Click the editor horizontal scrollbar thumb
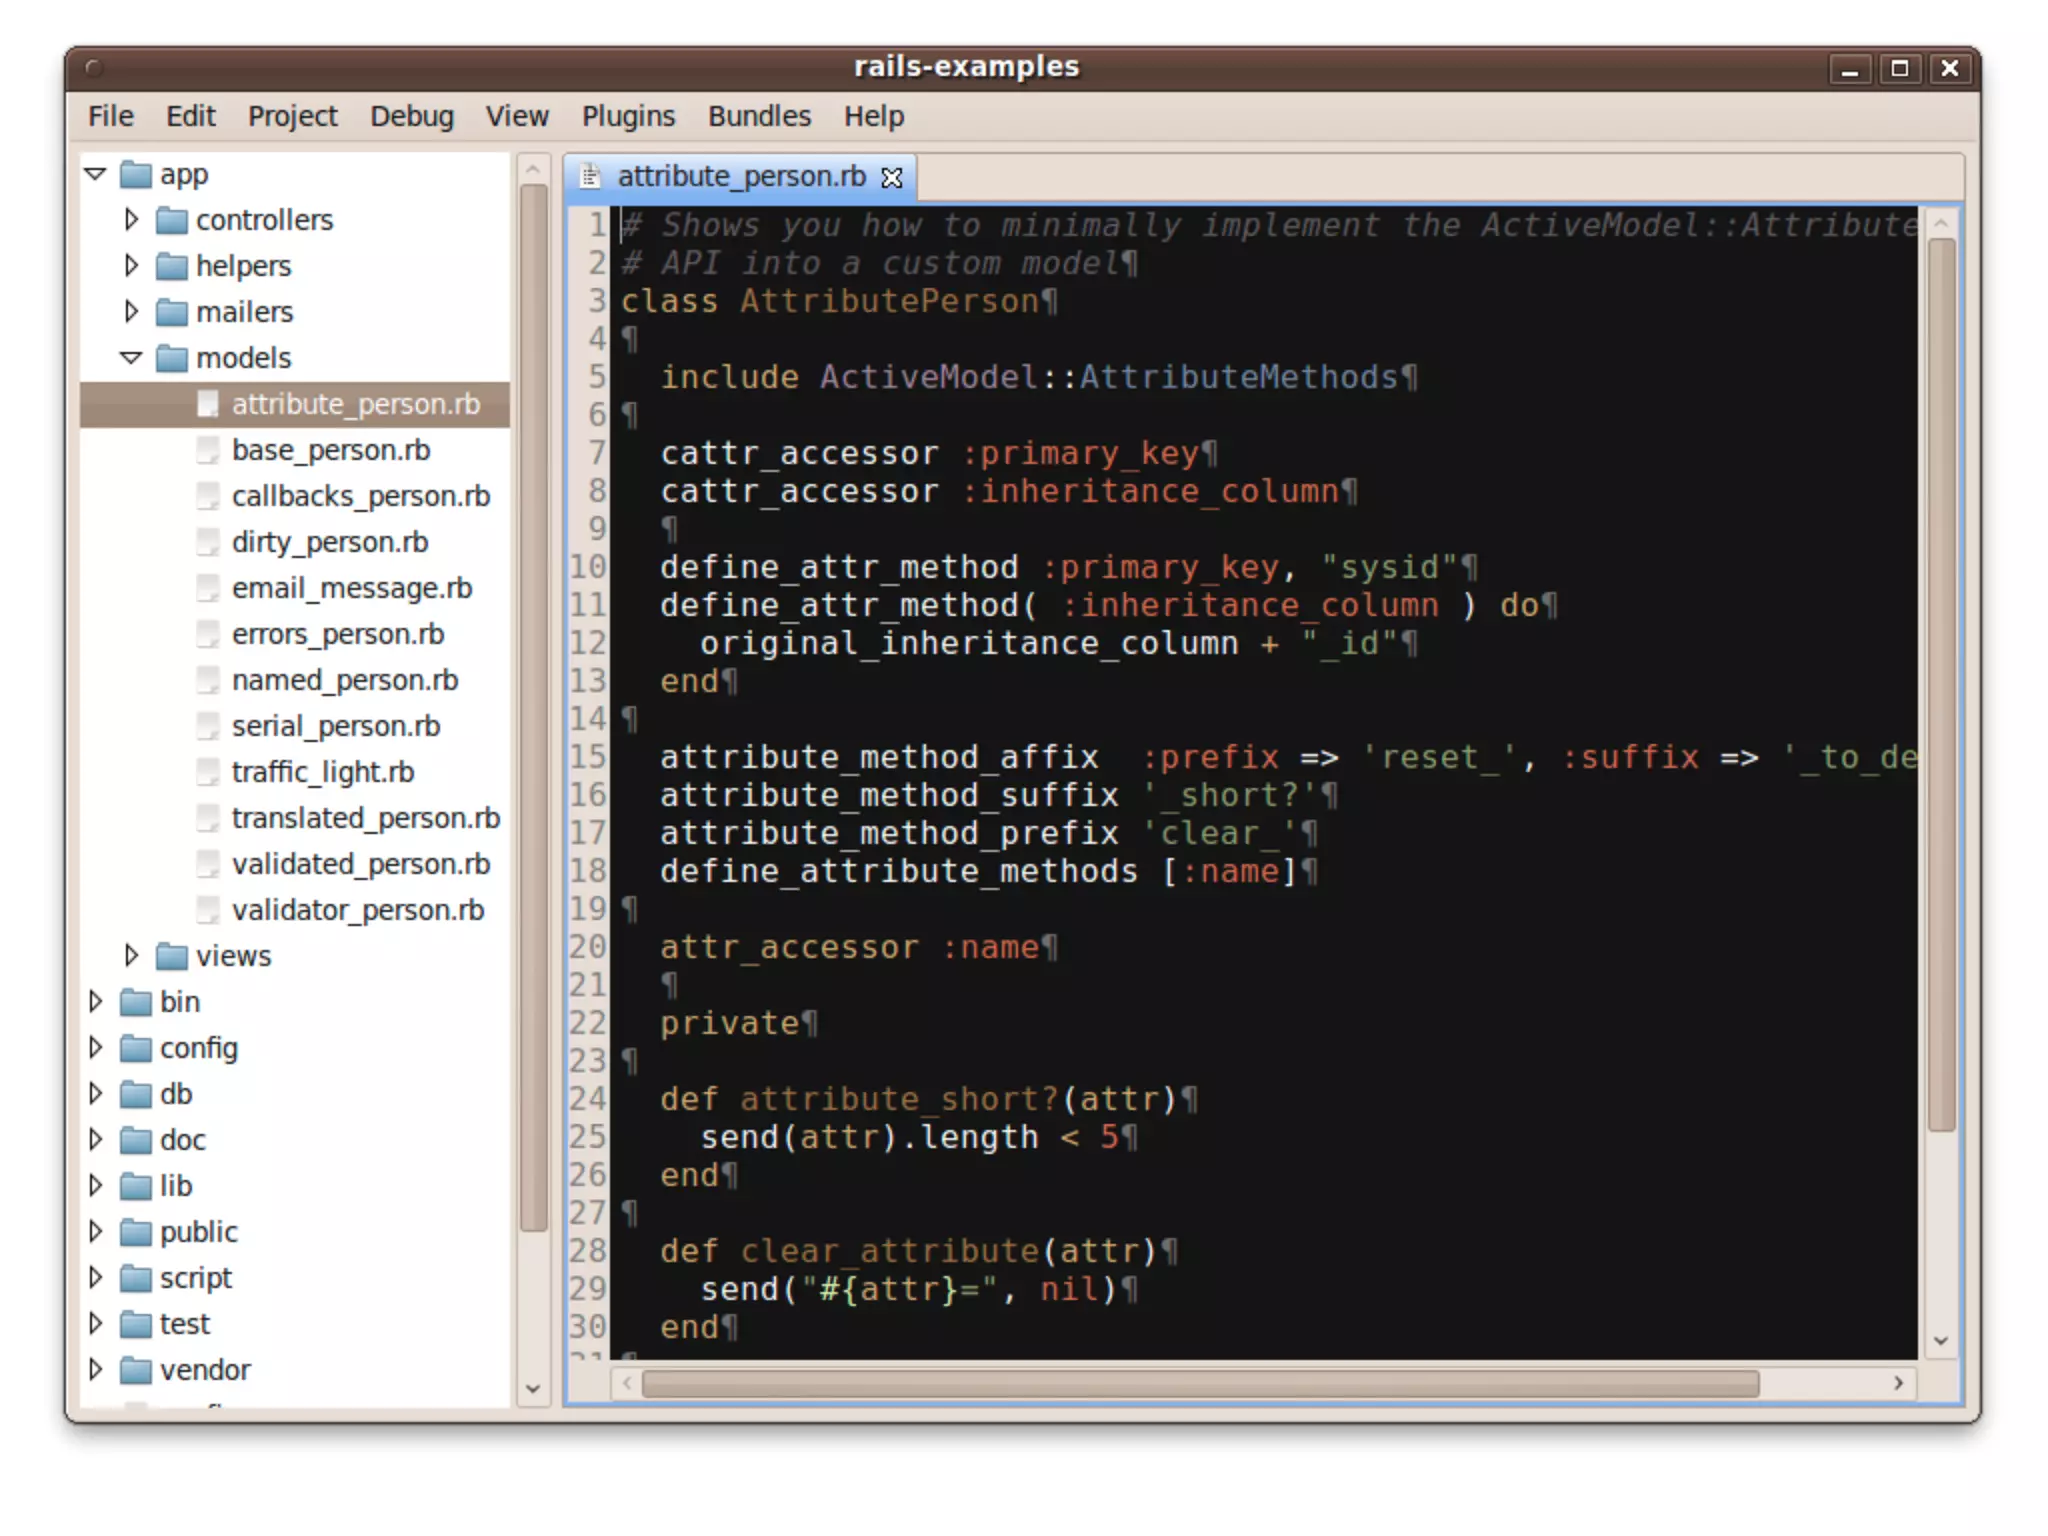The width and height of the screenshot is (2048, 1536). (x=1200, y=1384)
